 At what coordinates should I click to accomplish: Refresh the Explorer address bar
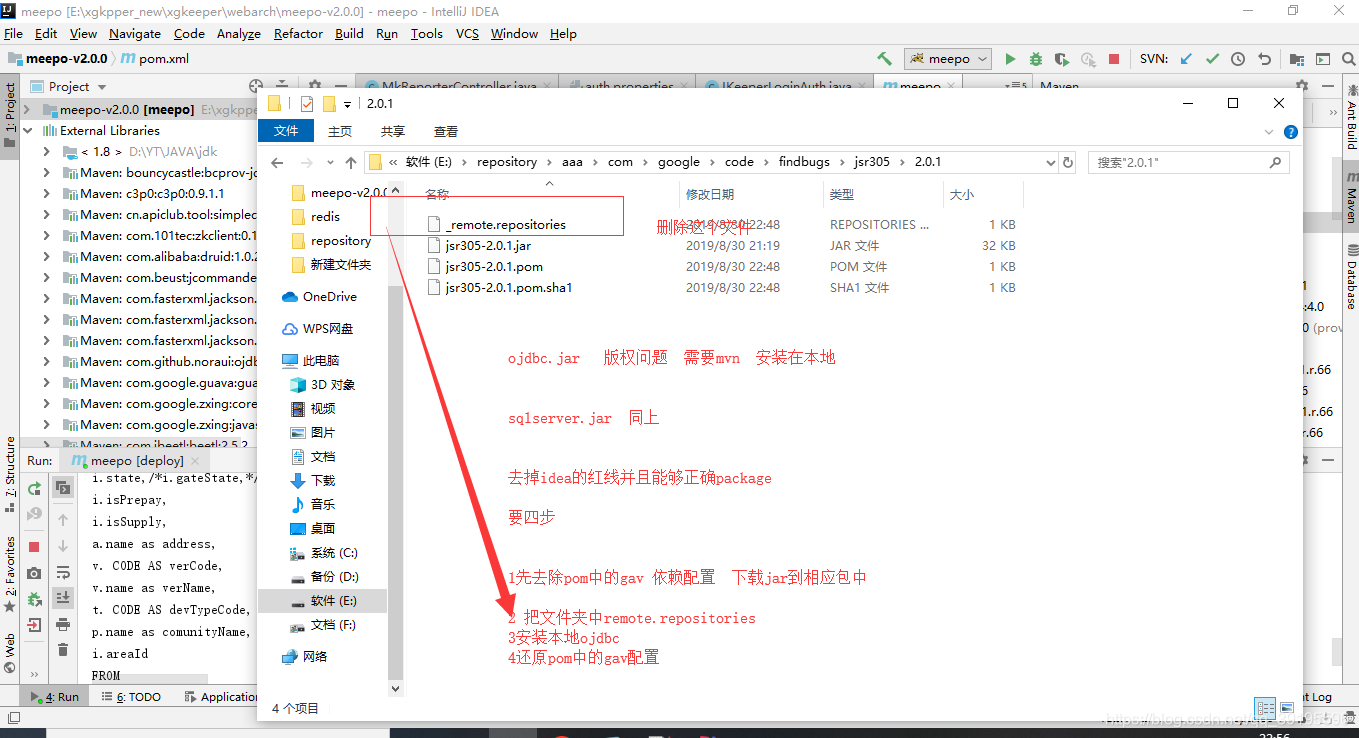tap(1068, 162)
